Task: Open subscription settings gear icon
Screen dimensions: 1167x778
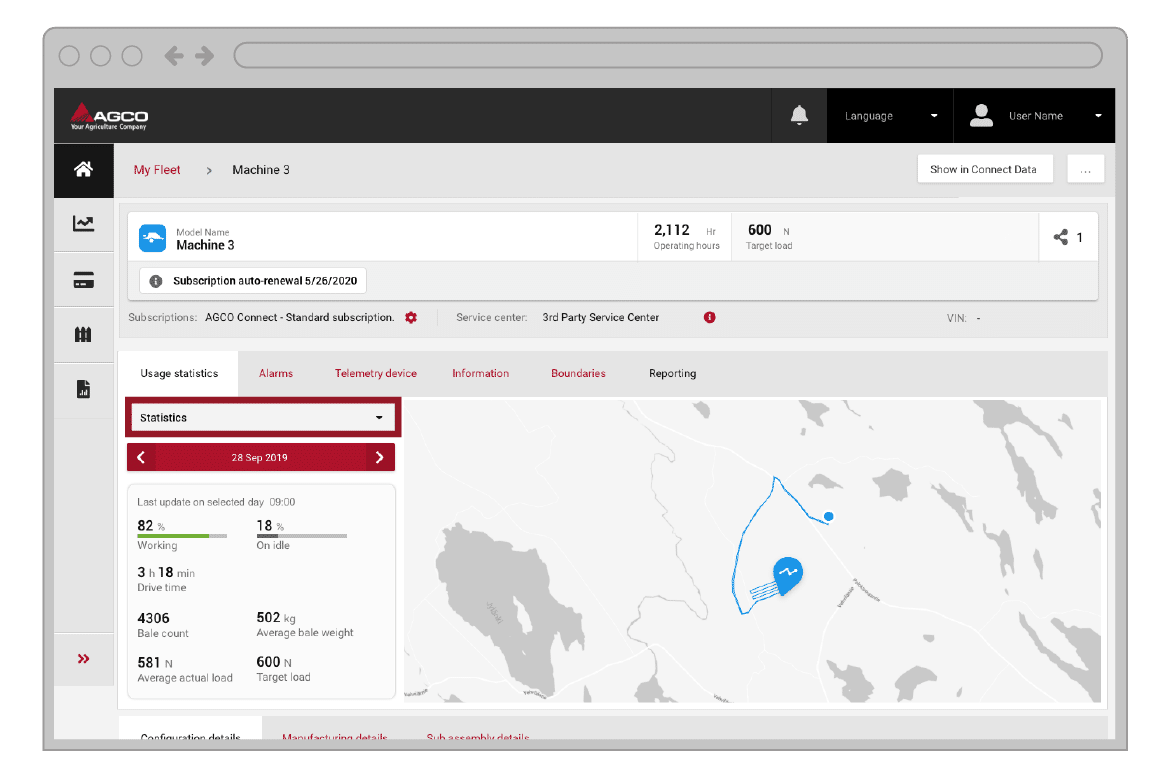Action: click(411, 318)
